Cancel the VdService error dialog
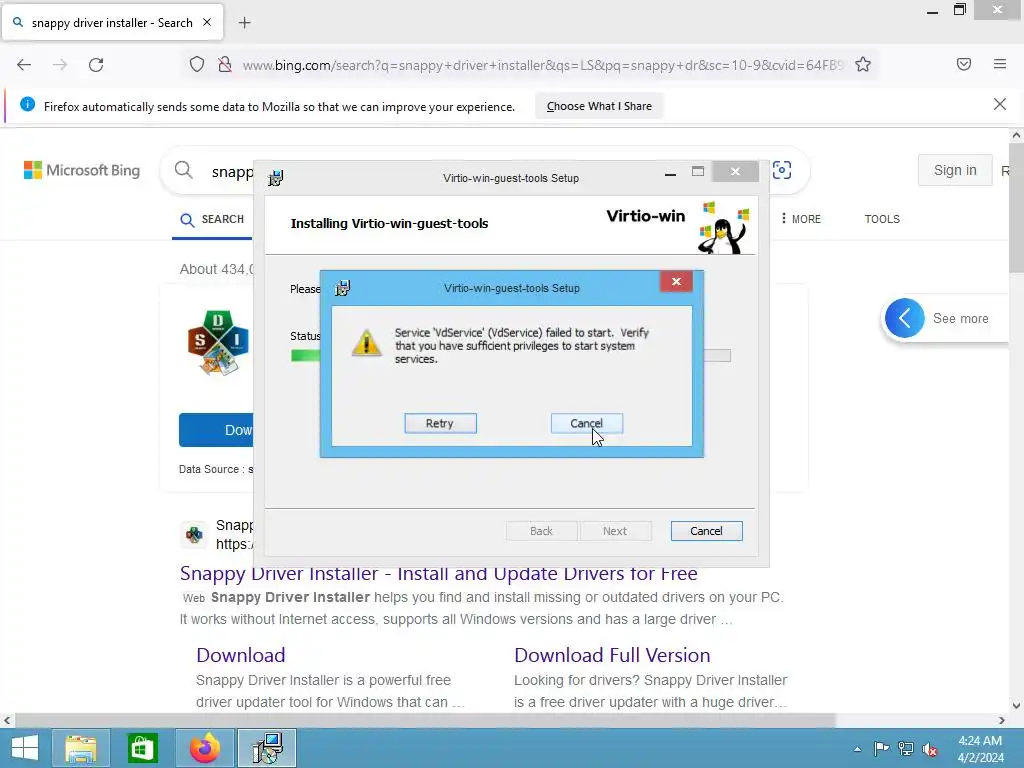Image resolution: width=1024 pixels, height=768 pixels. pos(586,423)
